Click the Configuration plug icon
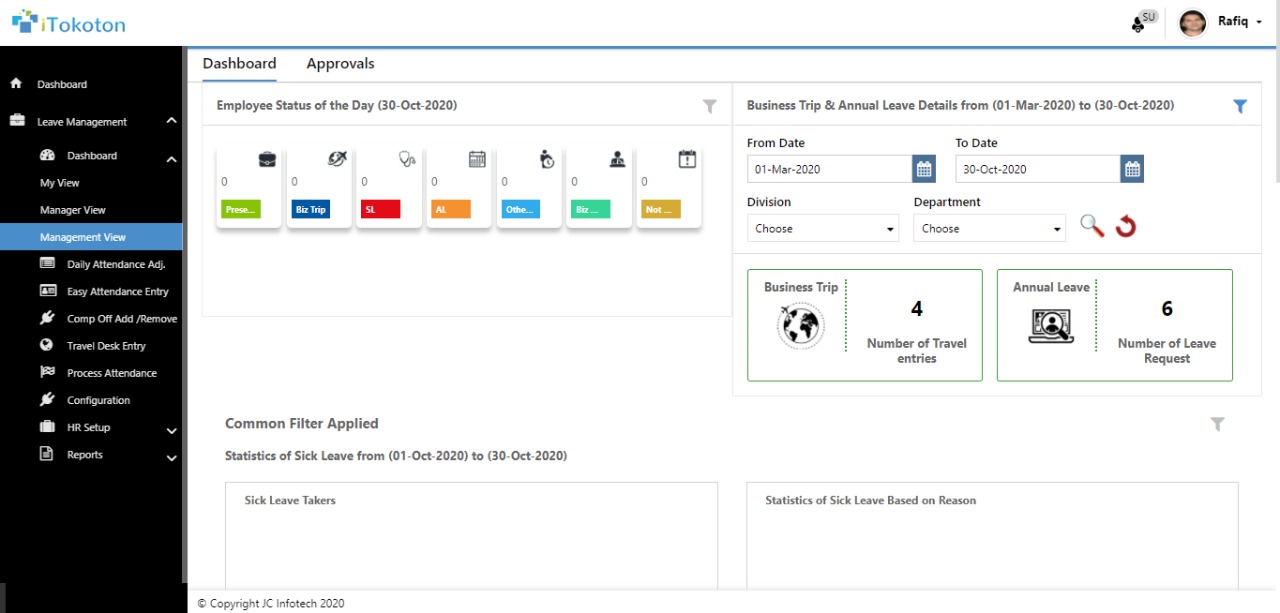The image size is (1280, 613). coord(47,399)
